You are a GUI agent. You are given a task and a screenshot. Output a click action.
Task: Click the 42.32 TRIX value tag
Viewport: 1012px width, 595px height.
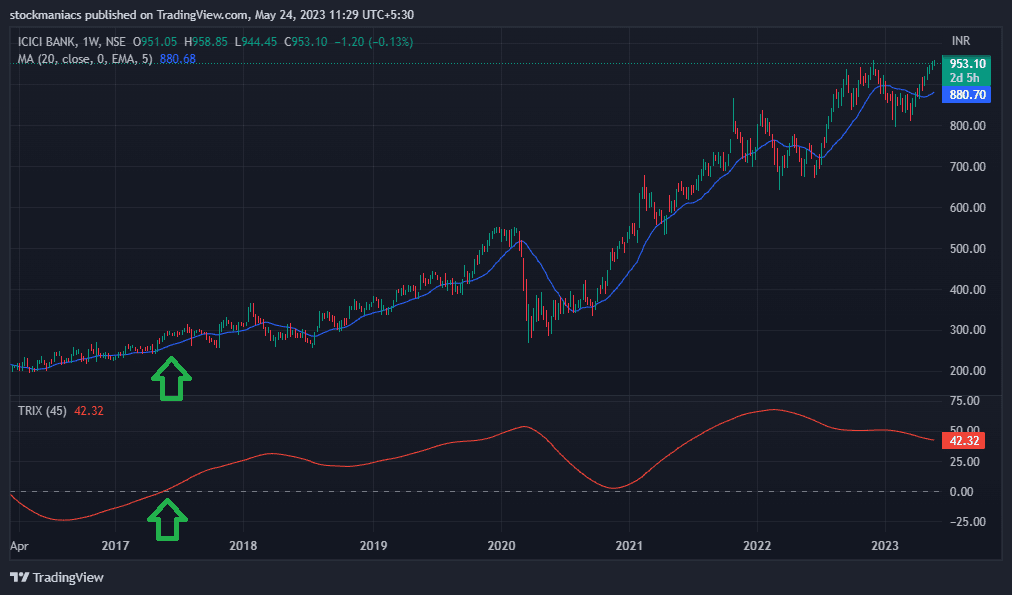tap(964, 441)
